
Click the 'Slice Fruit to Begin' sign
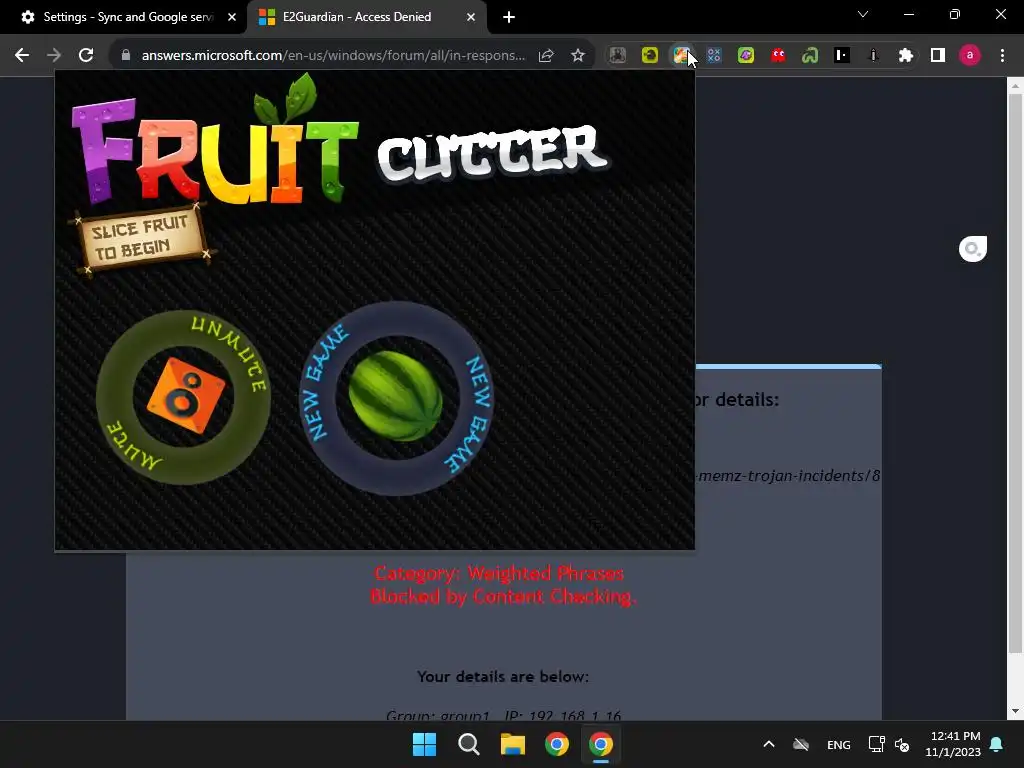(x=140, y=238)
